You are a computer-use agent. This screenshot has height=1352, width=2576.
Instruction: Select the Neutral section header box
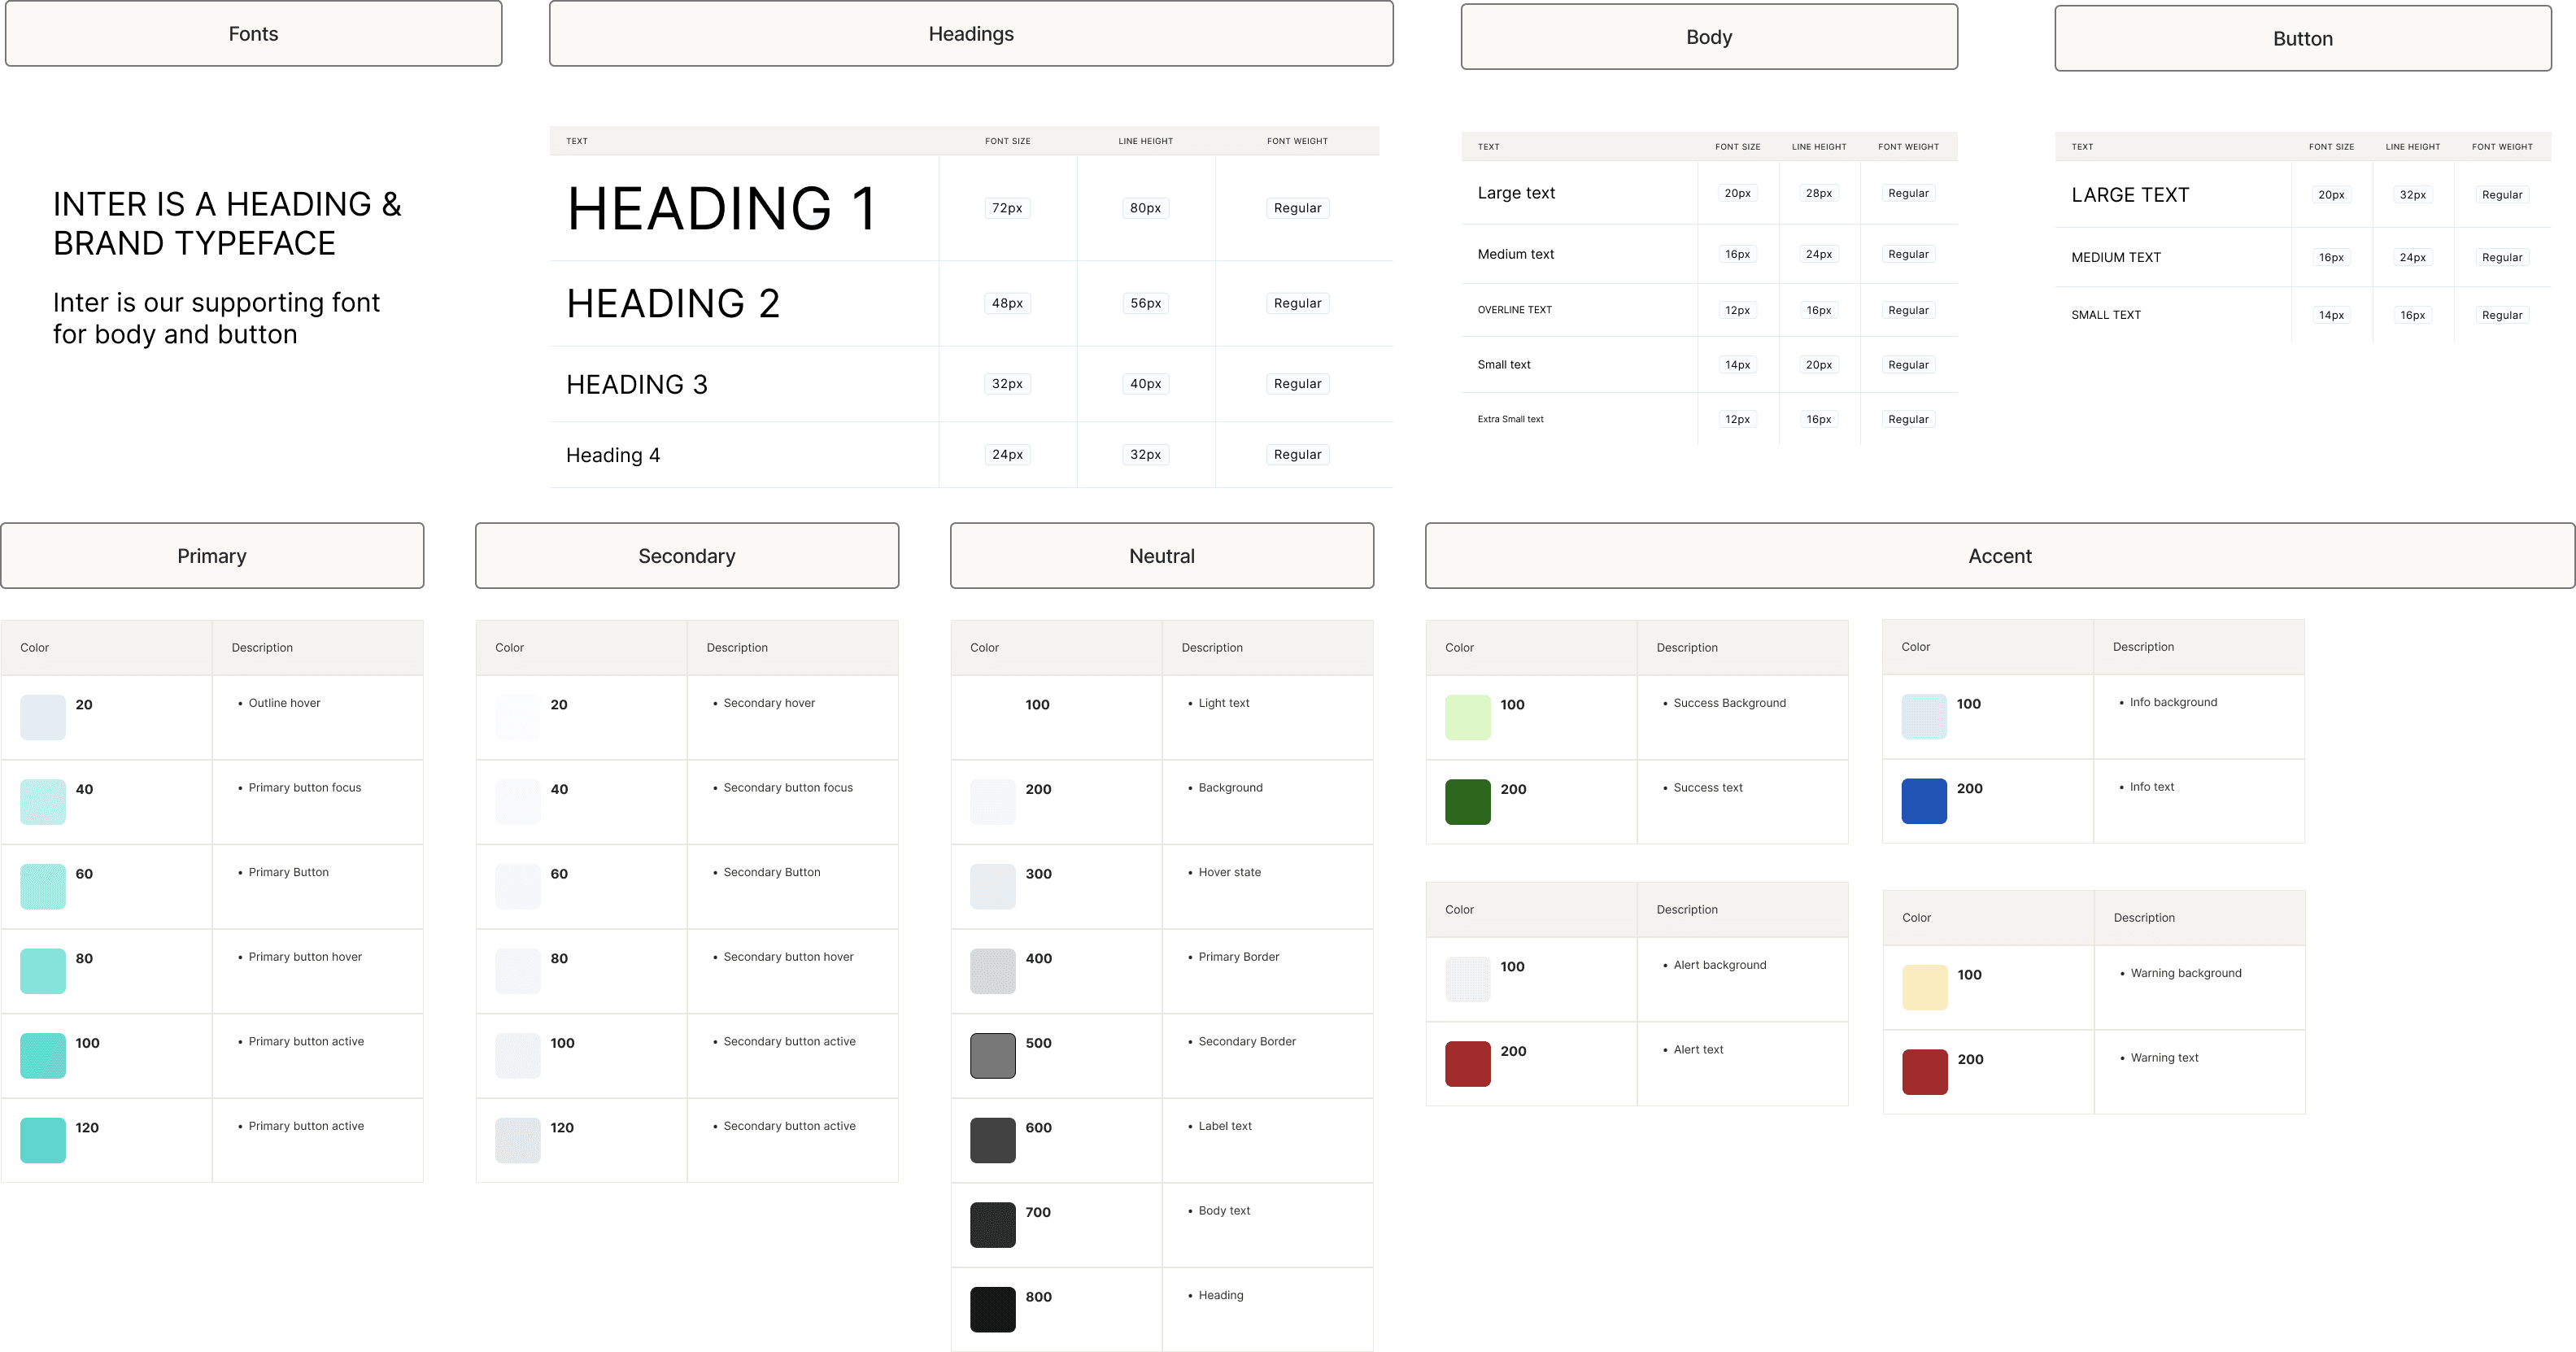1161,556
